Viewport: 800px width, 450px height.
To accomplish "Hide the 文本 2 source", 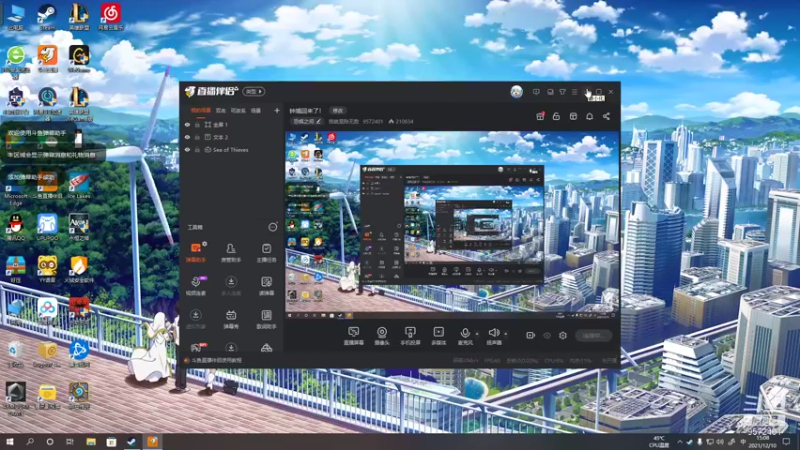I will pos(187,137).
